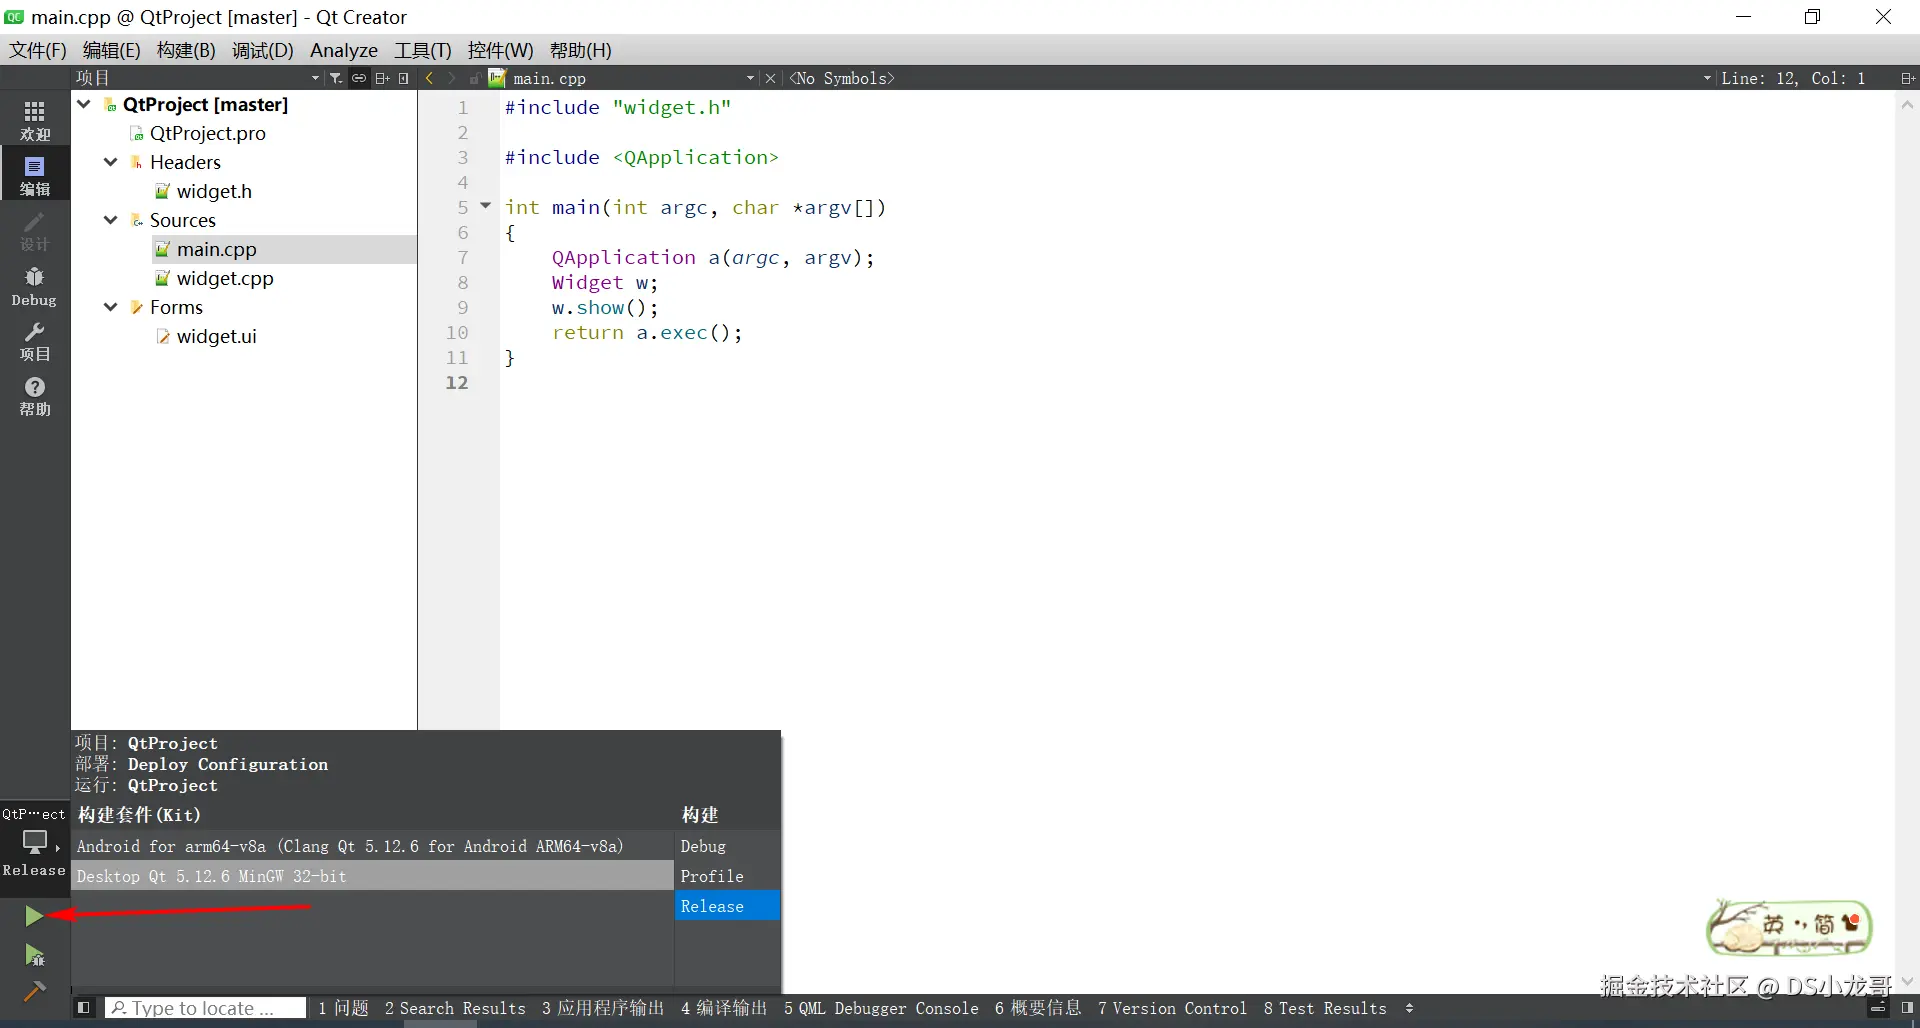Open the 控件(W) menu

point(501,50)
